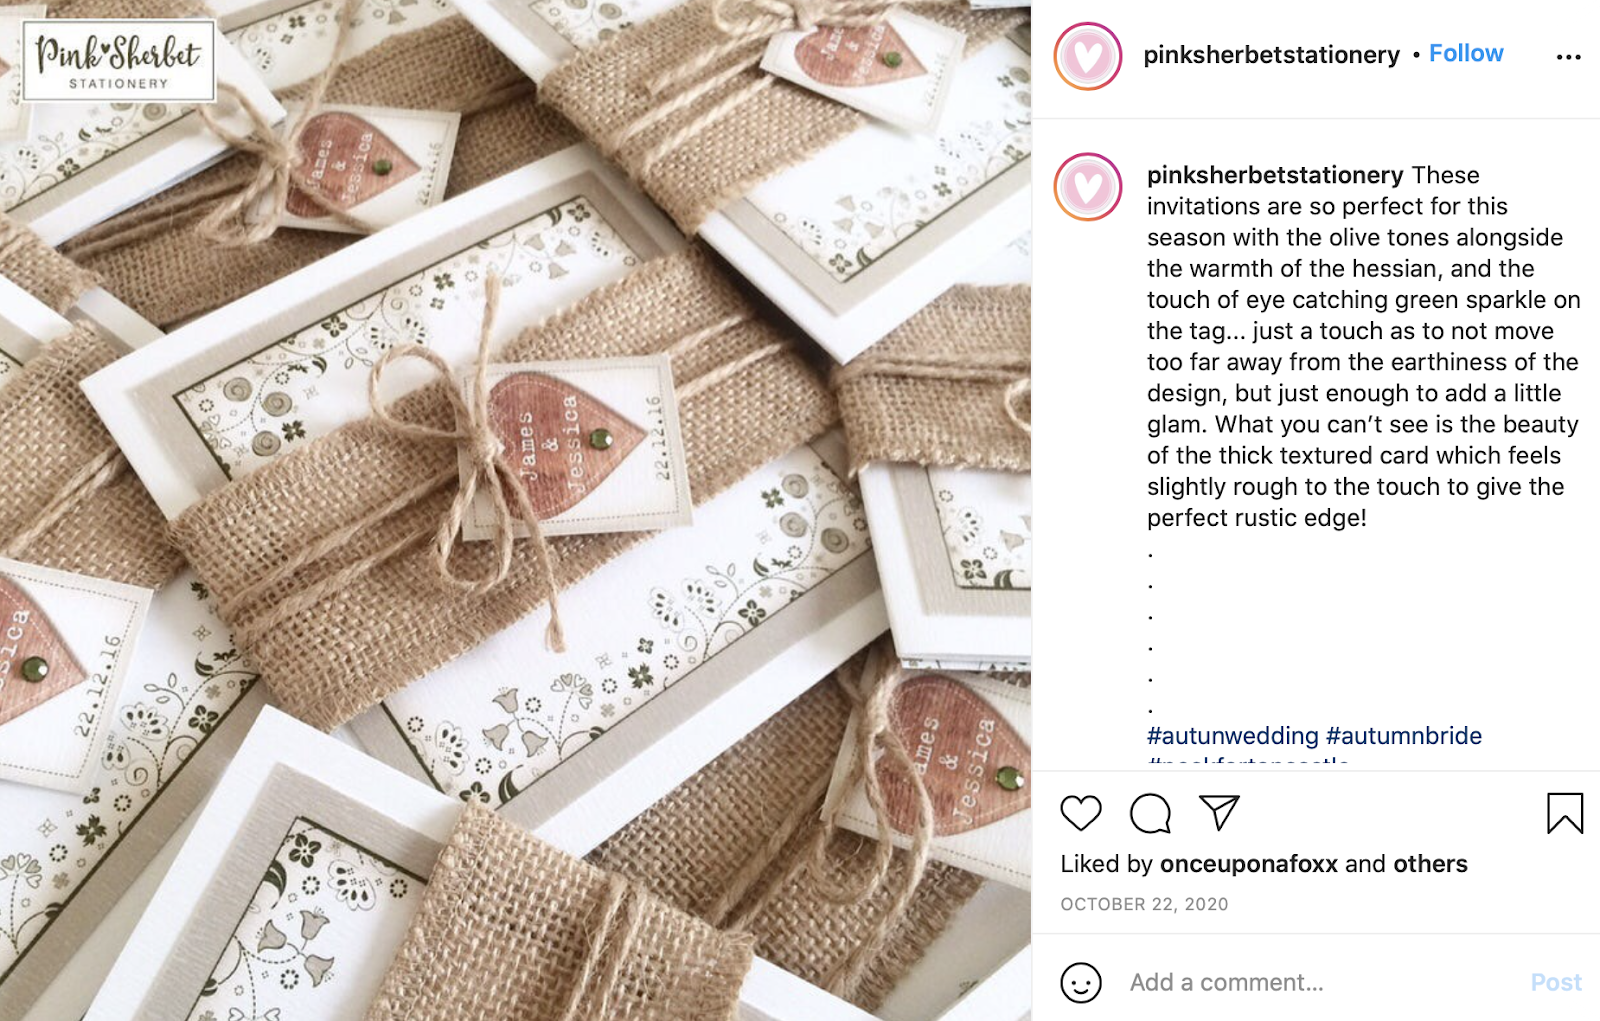Open the October 22, 2020 timestamp
The width and height of the screenshot is (1600, 1021).
(x=1144, y=904)
